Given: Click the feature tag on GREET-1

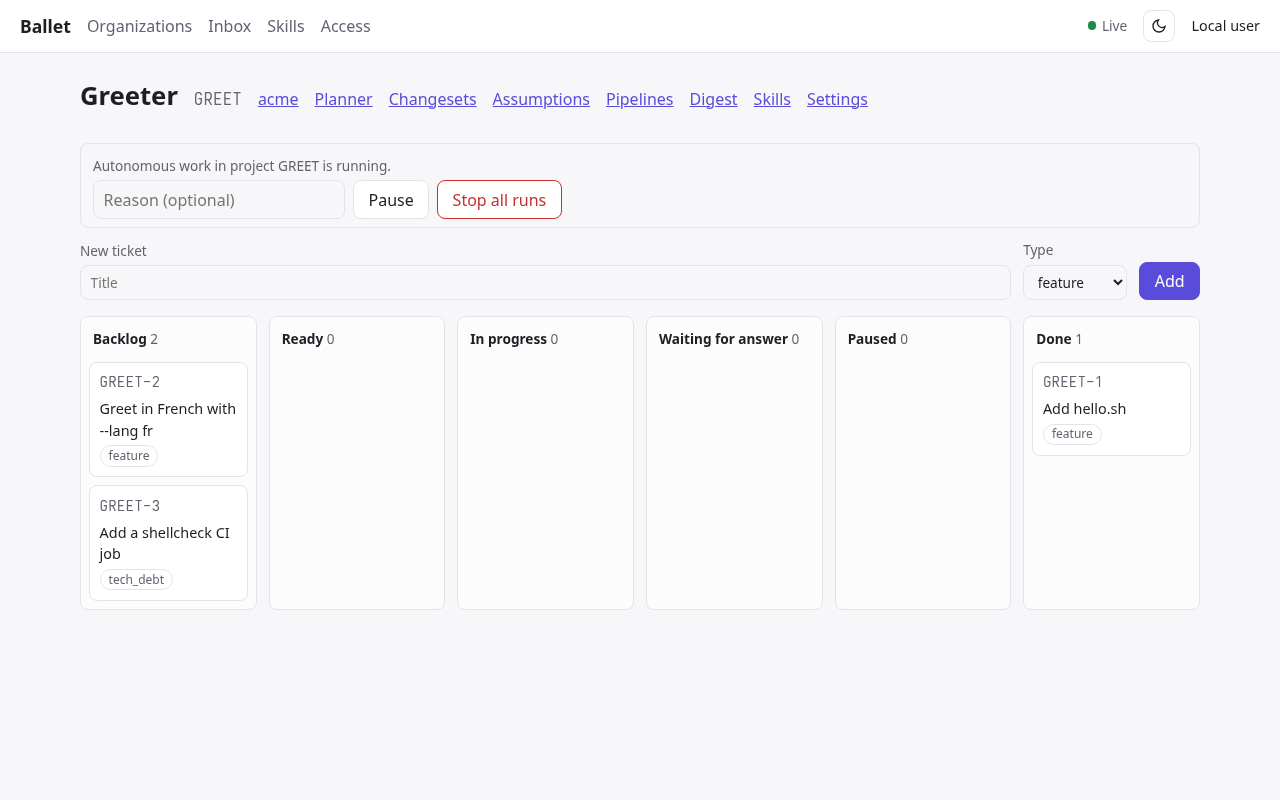Looking at the screenshot, I should pos(1072,434).
